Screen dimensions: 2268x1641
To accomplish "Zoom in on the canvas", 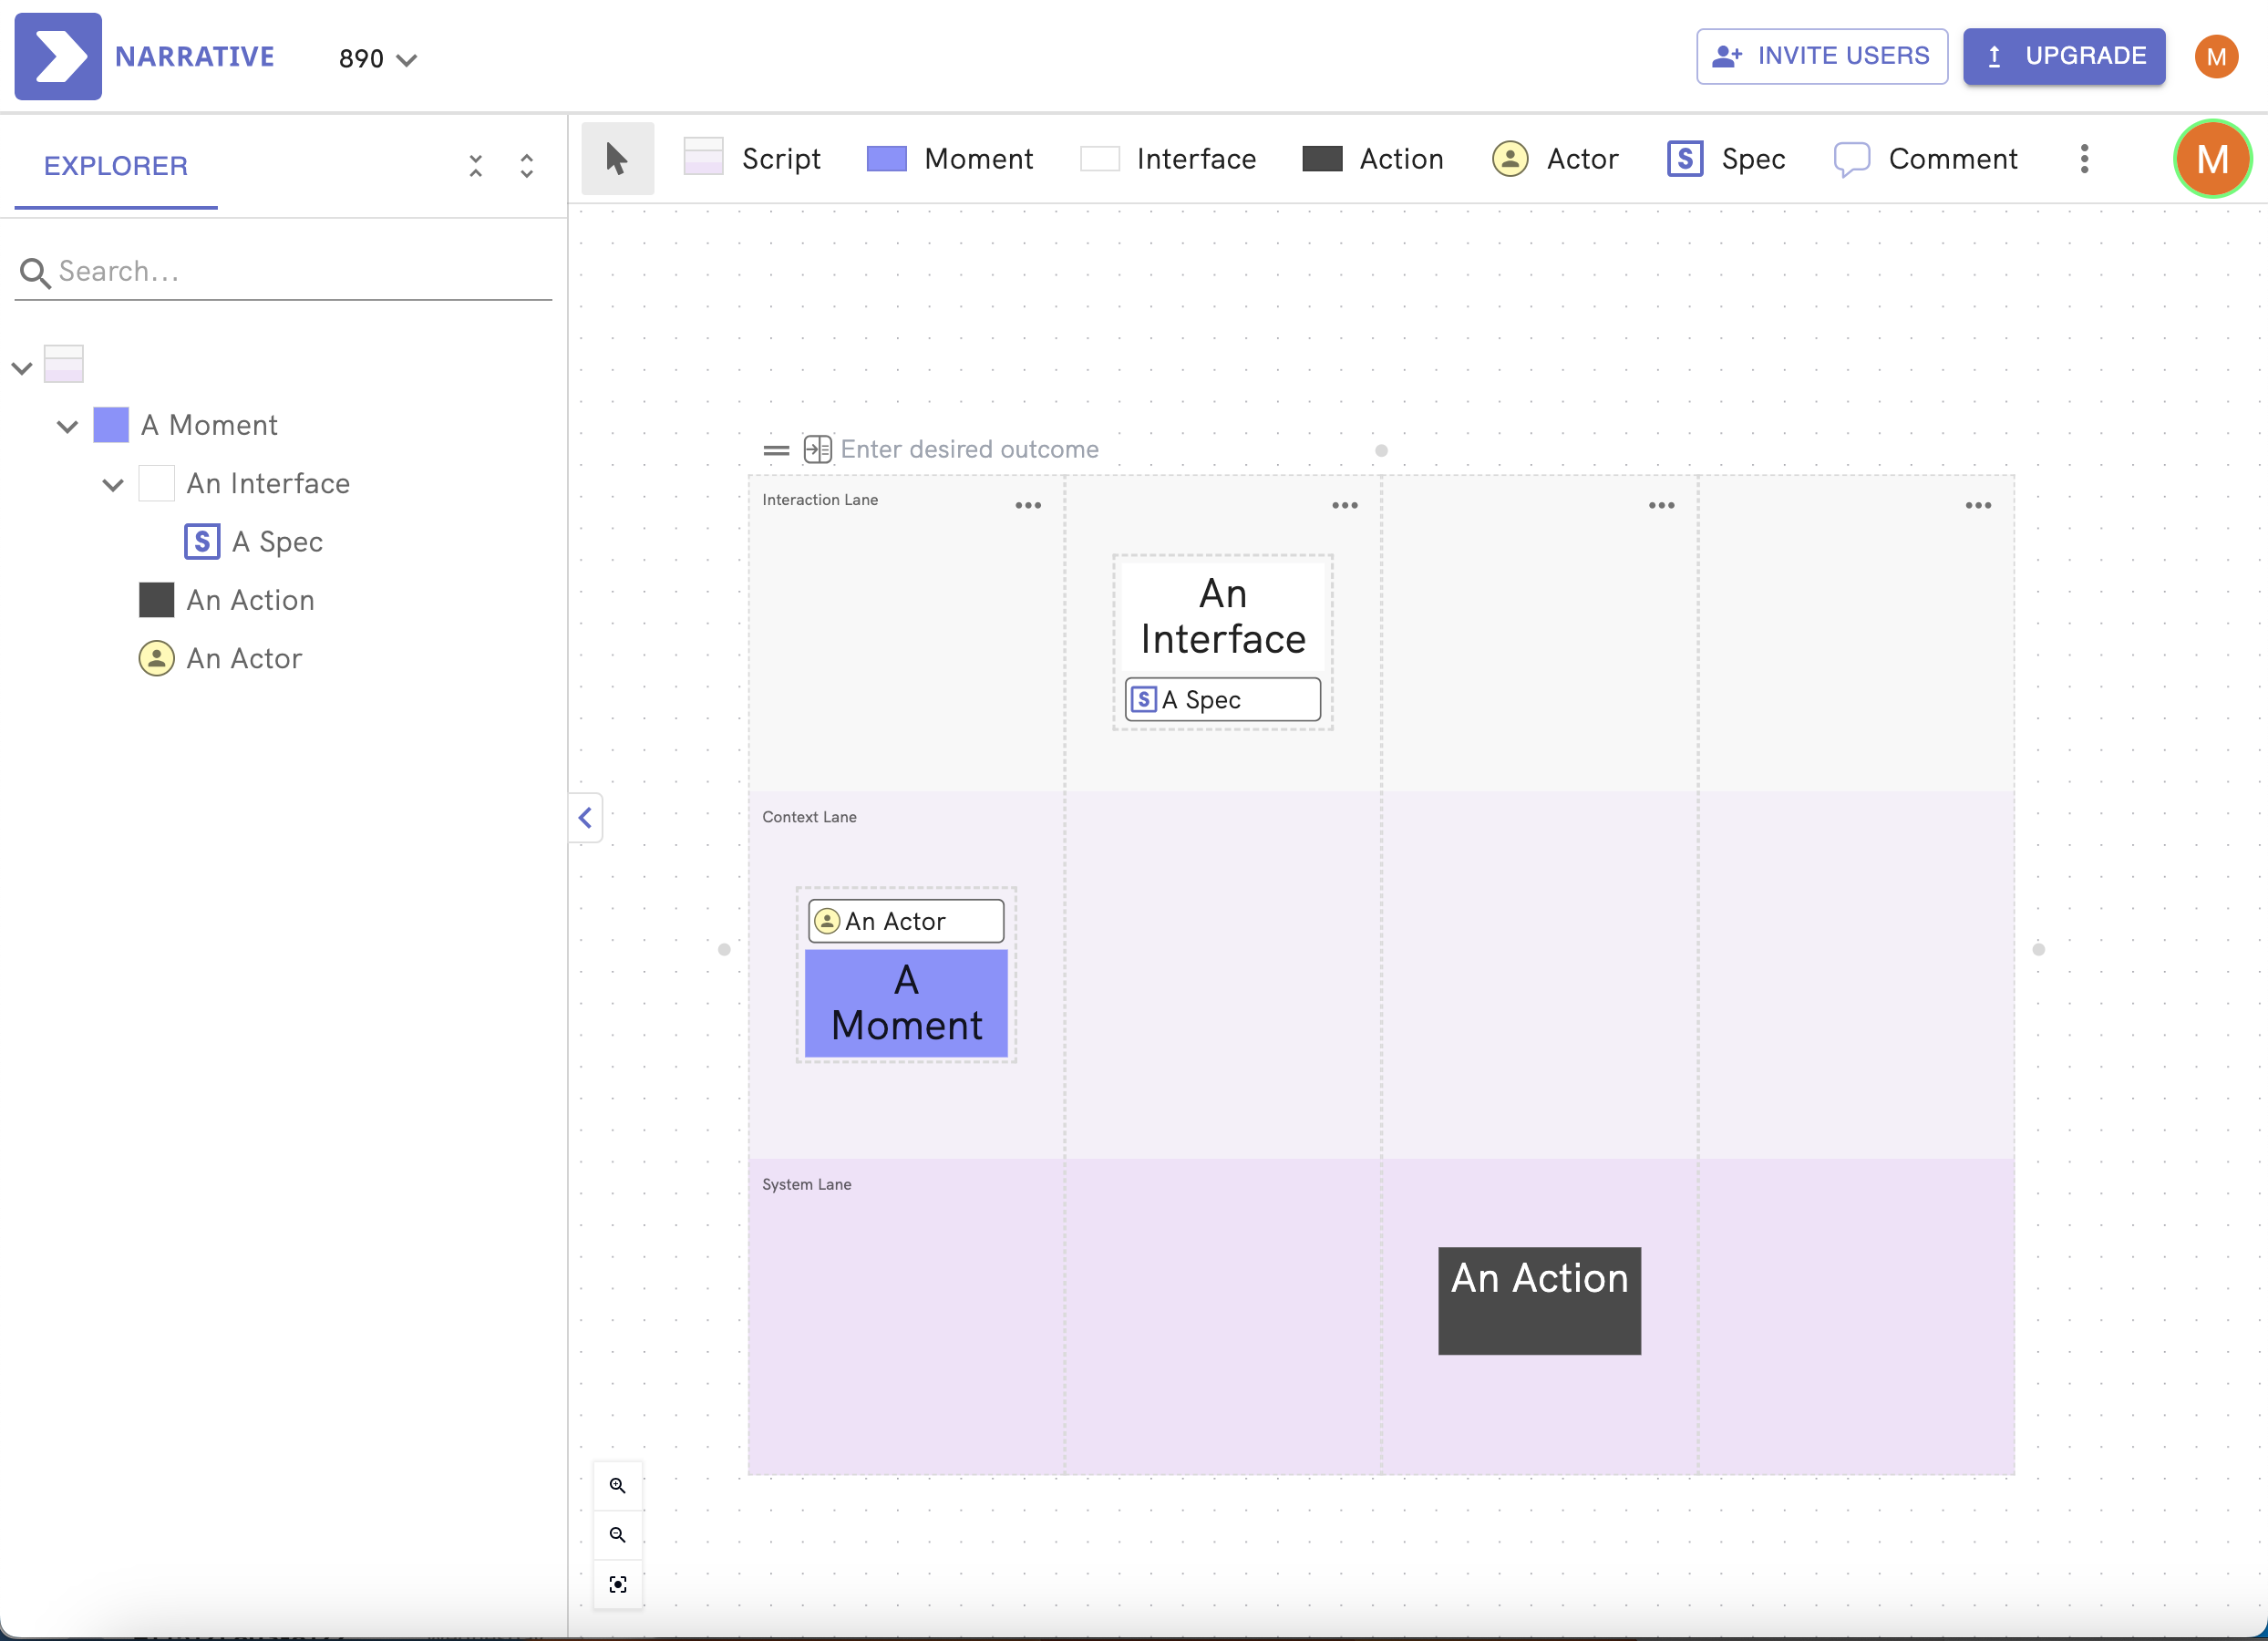I will pyautogui.click(x=618, y=1486).
